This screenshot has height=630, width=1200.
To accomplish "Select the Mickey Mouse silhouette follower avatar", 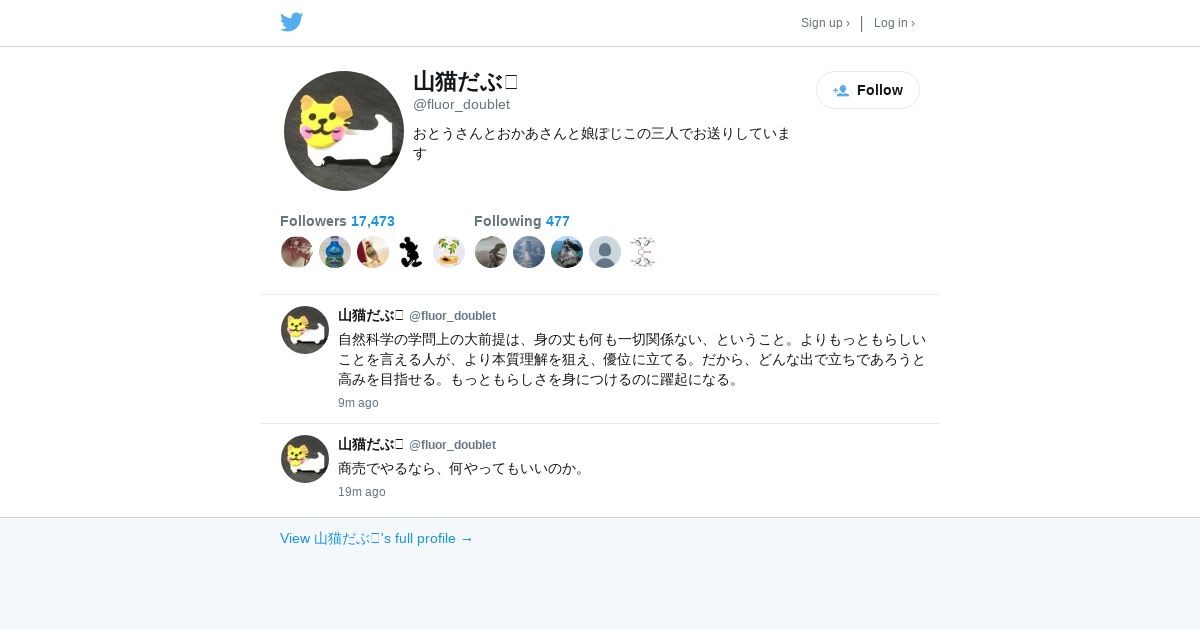I will (411, 252).
